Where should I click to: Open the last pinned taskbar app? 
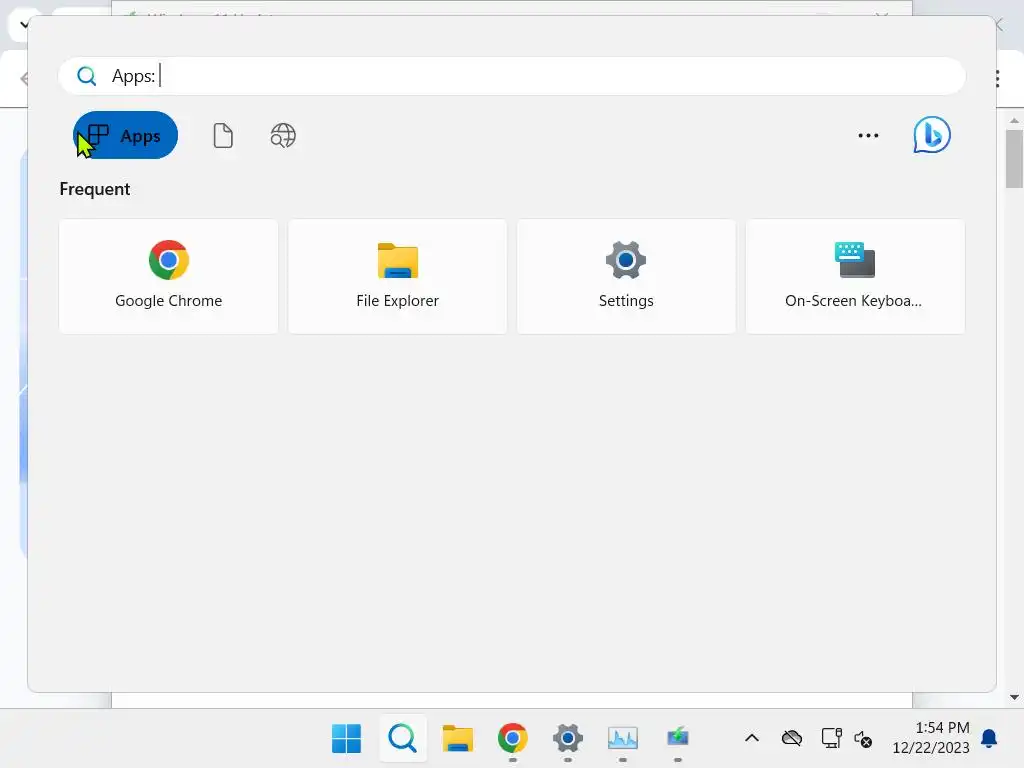click(x=678, y=739)
